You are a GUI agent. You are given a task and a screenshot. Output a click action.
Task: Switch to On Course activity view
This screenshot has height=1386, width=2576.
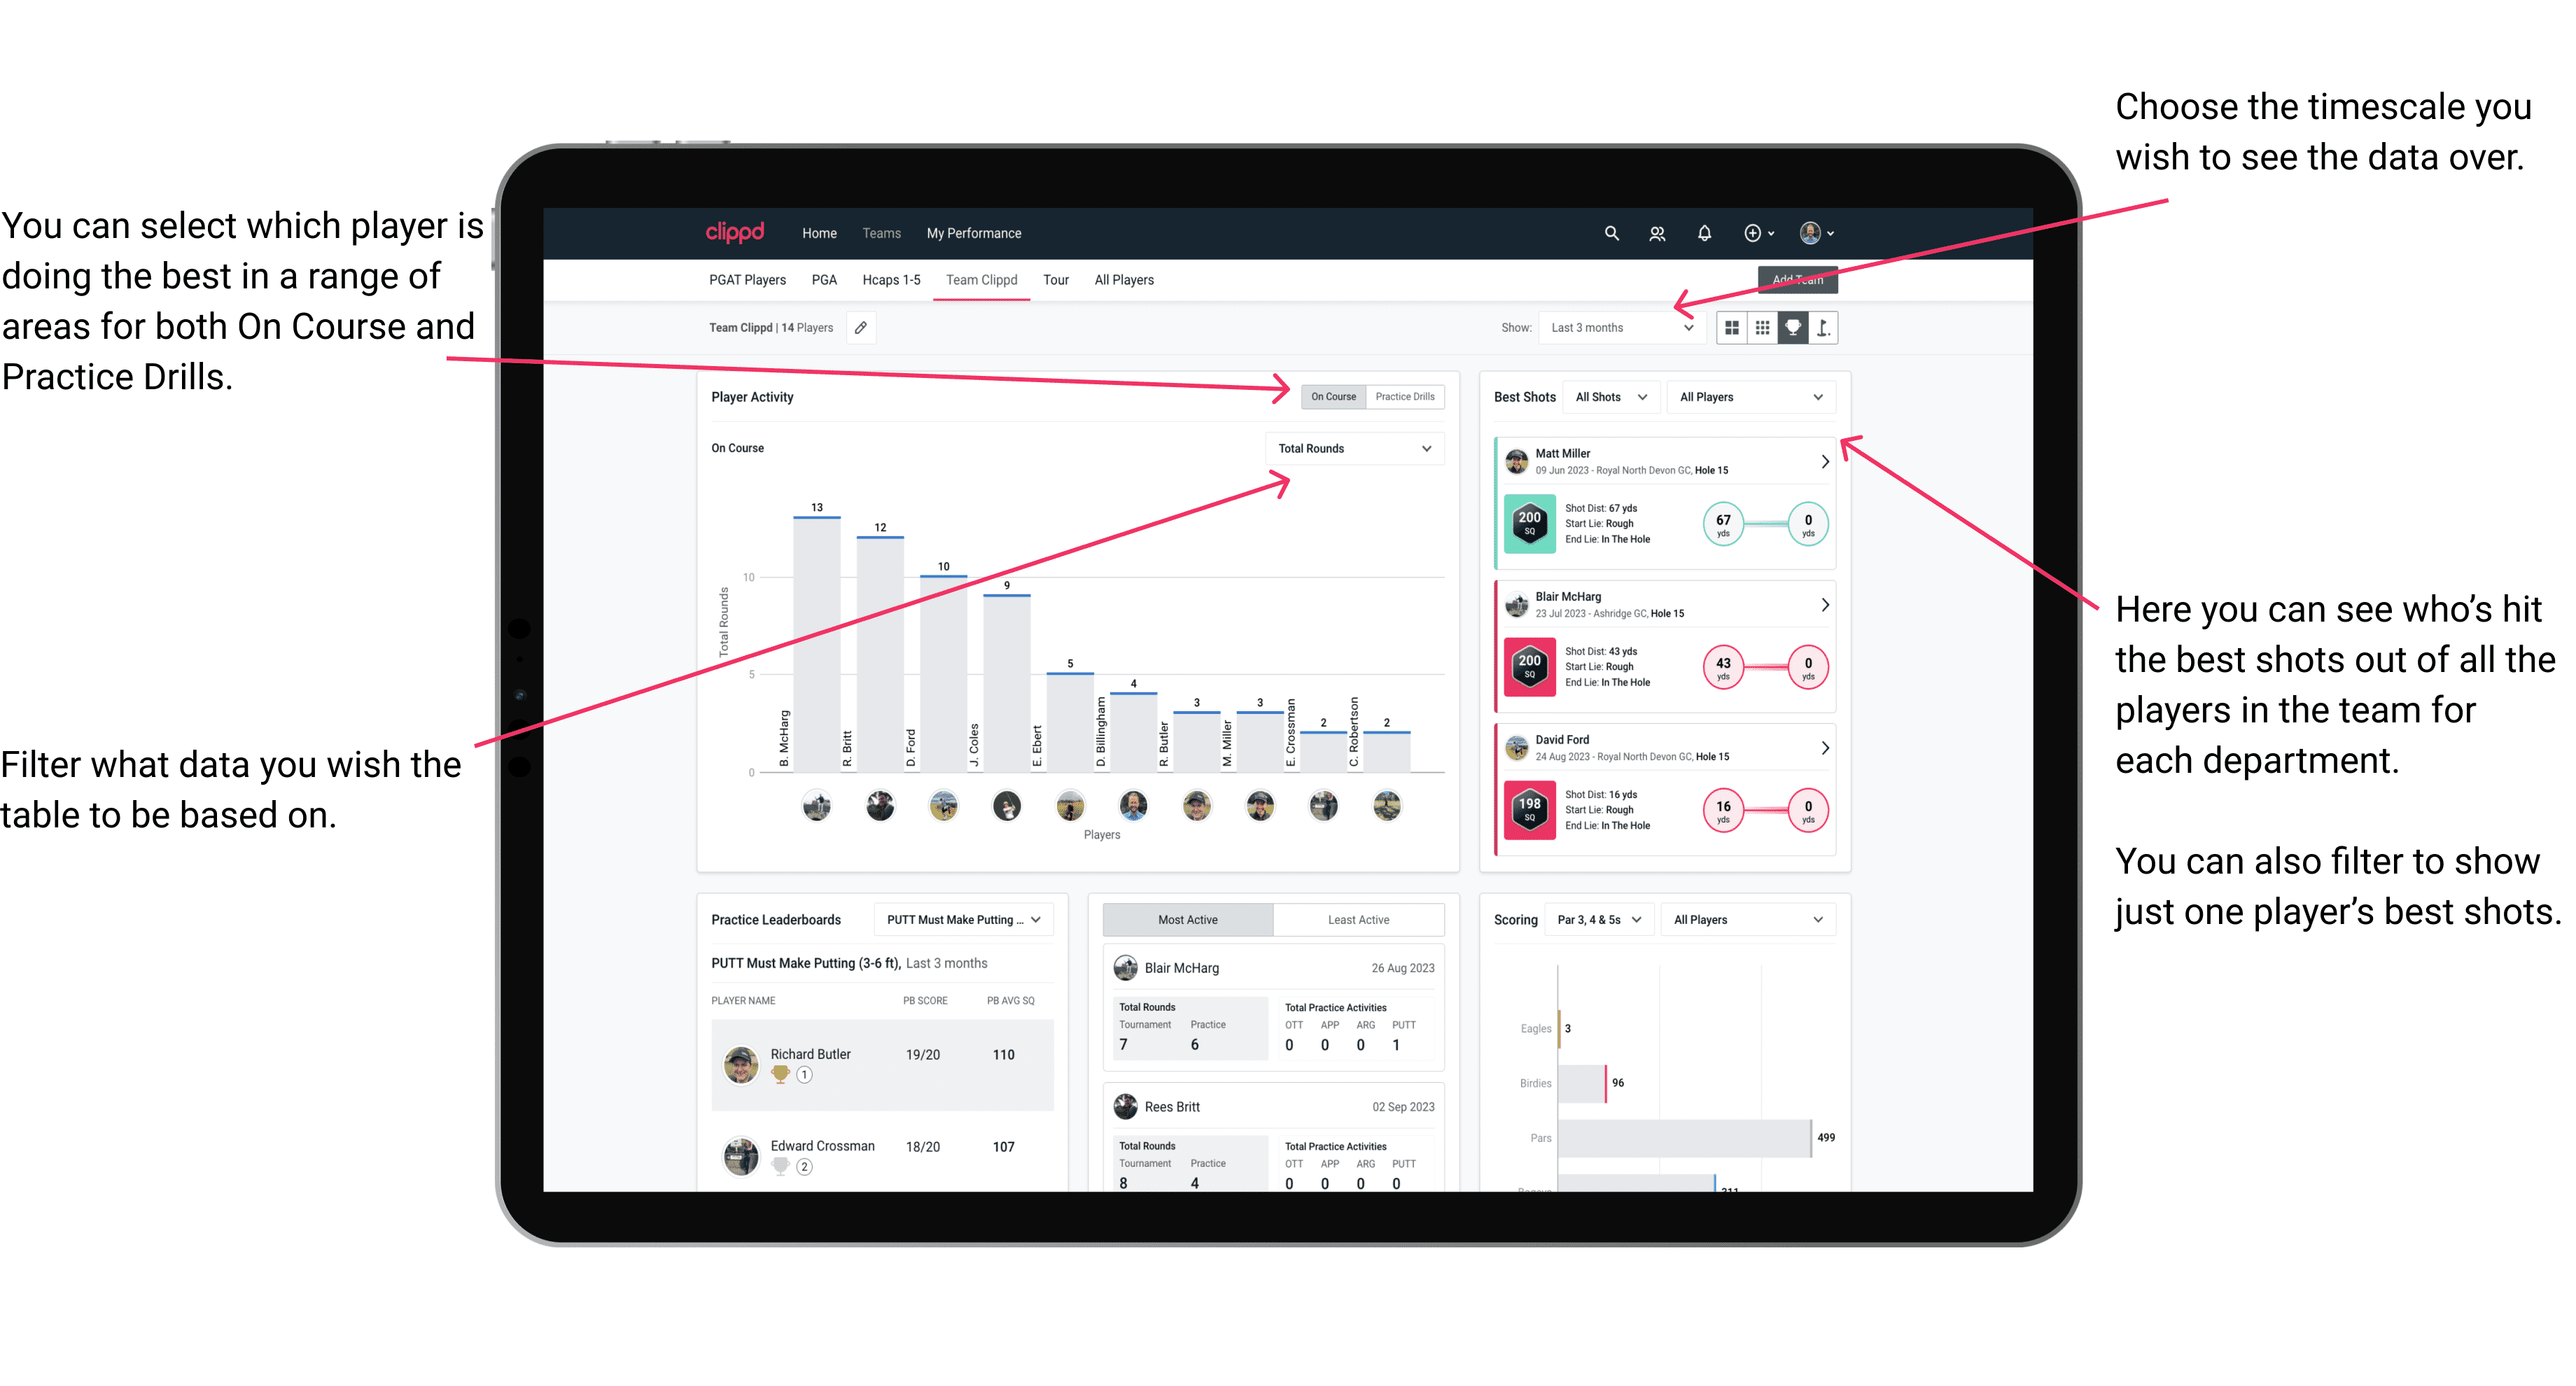(x=1331, y=398)
